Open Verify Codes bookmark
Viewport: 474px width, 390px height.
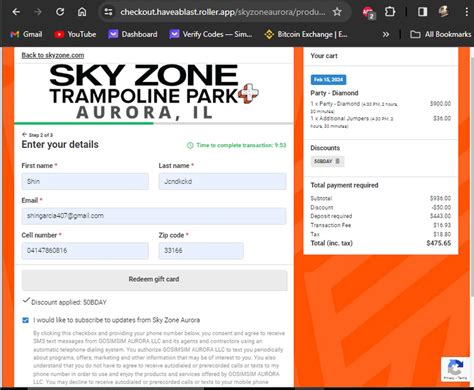211,34
